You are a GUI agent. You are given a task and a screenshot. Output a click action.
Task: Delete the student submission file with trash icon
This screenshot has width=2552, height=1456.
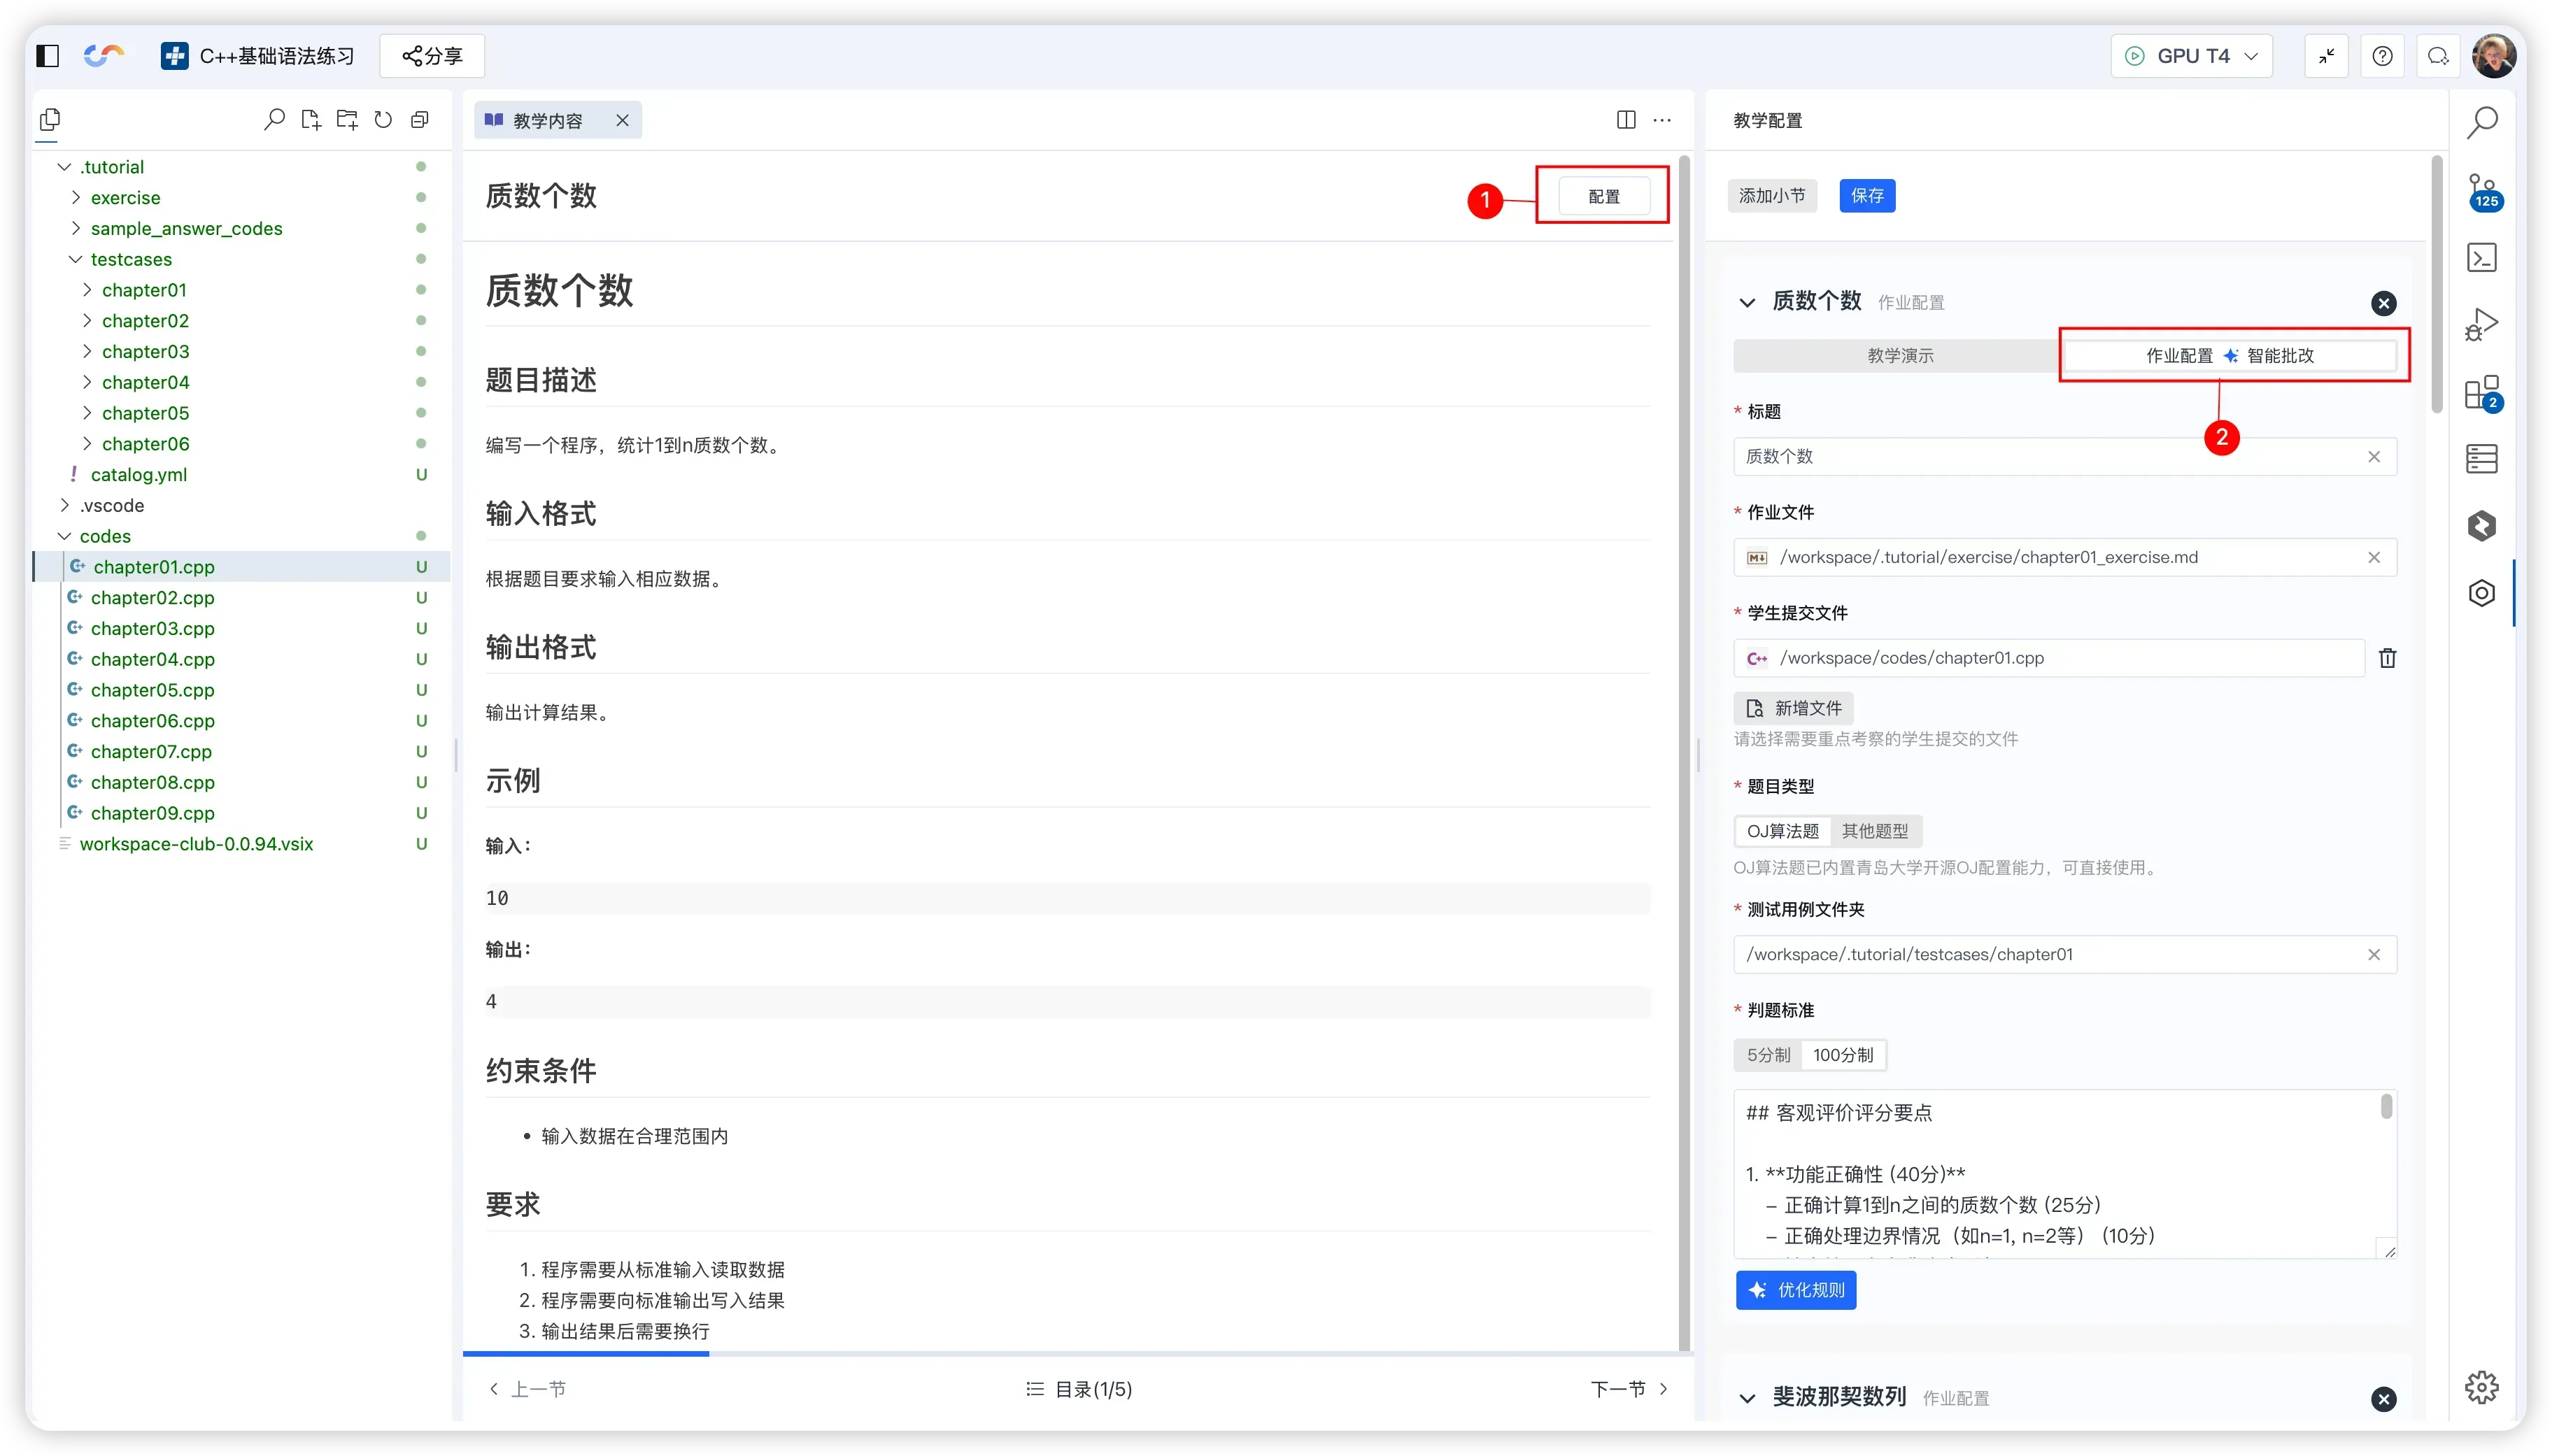coord(2387,658)
